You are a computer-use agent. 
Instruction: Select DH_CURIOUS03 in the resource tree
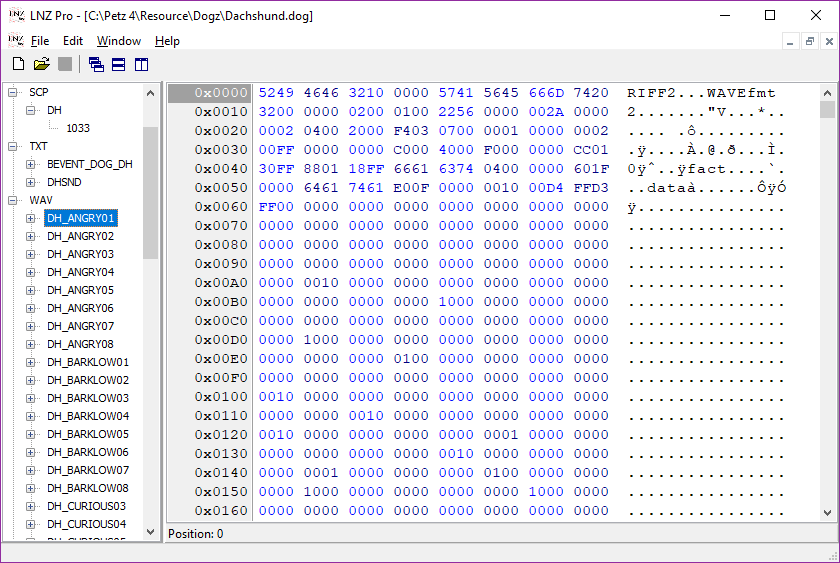click(86, 506)
